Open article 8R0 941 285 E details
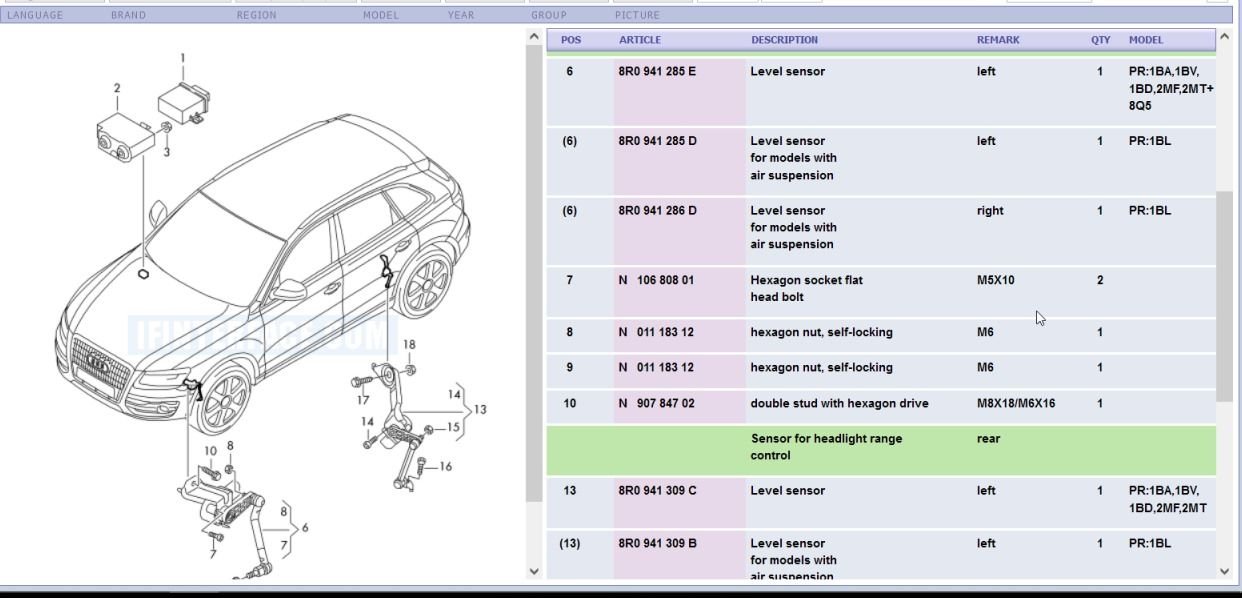The height and width of the screenshot is (598, 1242). click(657, 71)
